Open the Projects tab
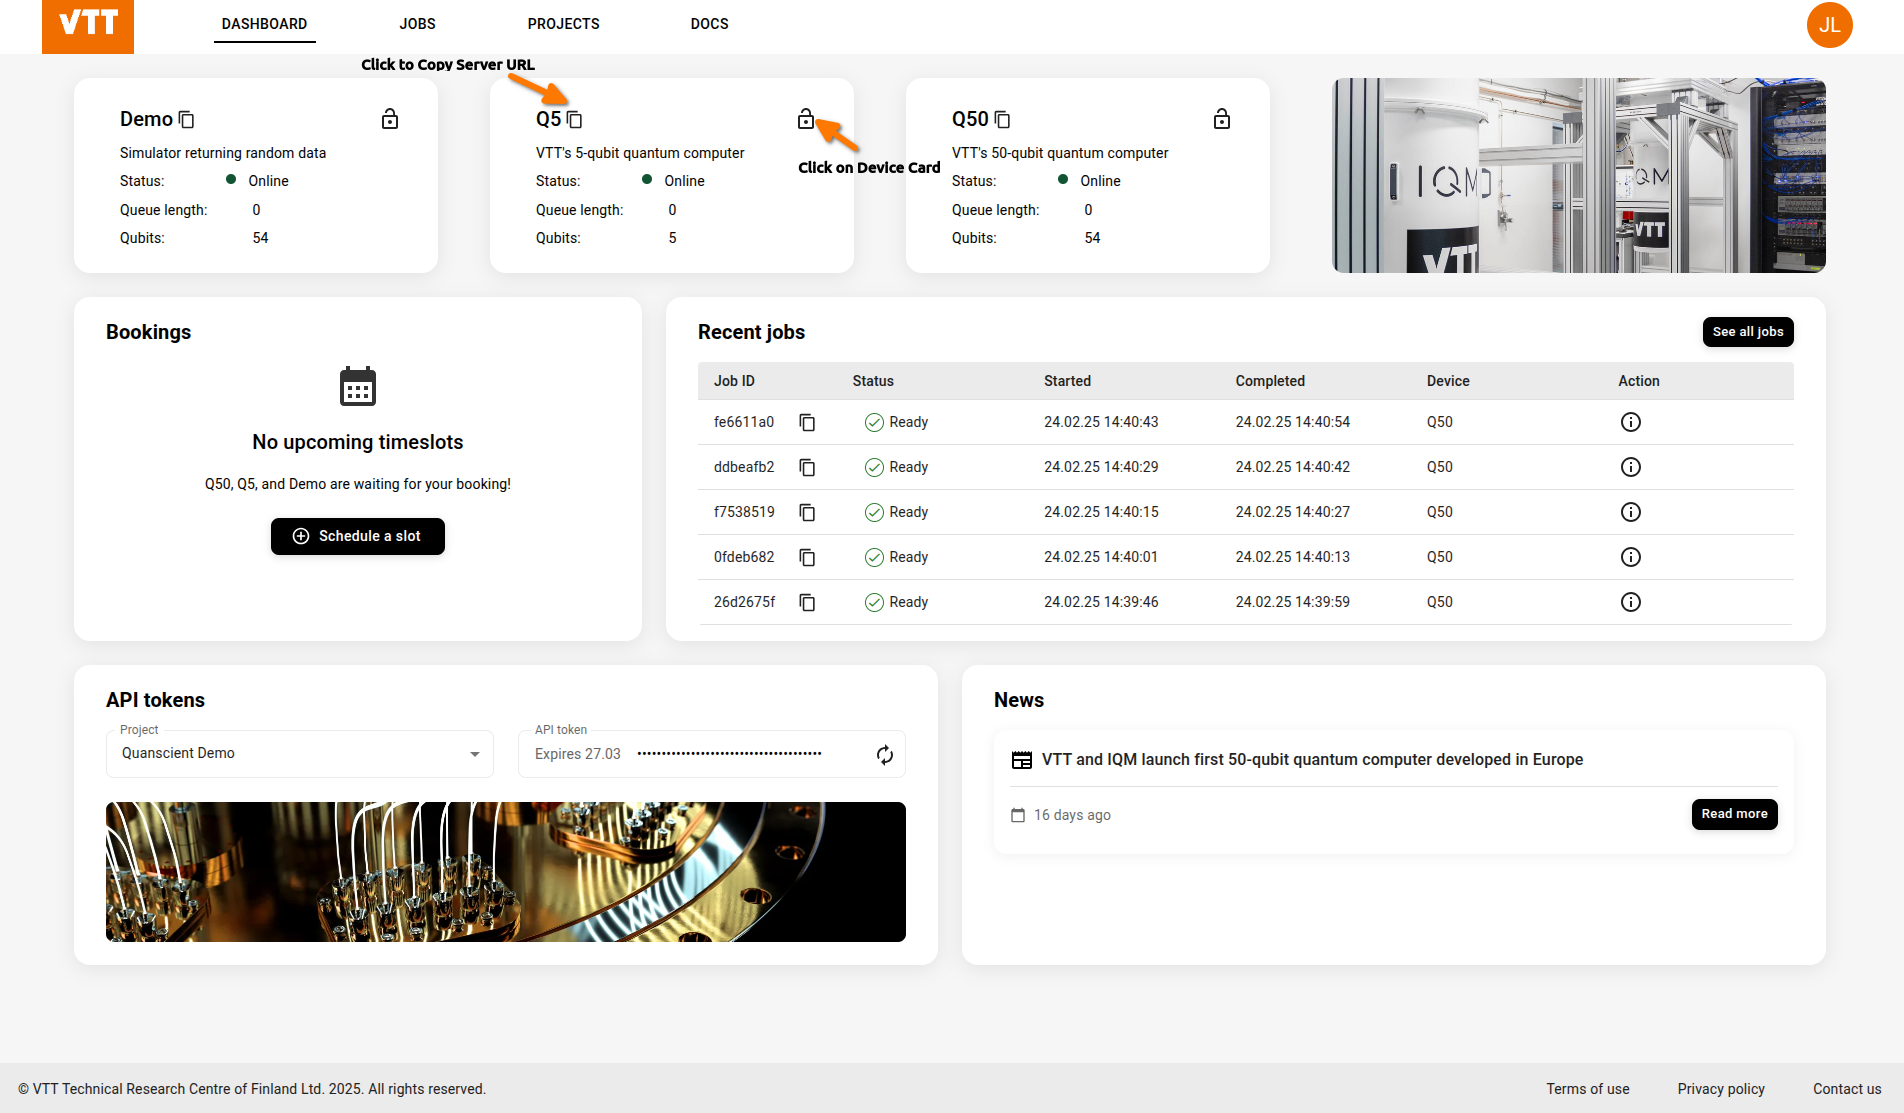The image size is (1904, 1113). coord(564,24)
